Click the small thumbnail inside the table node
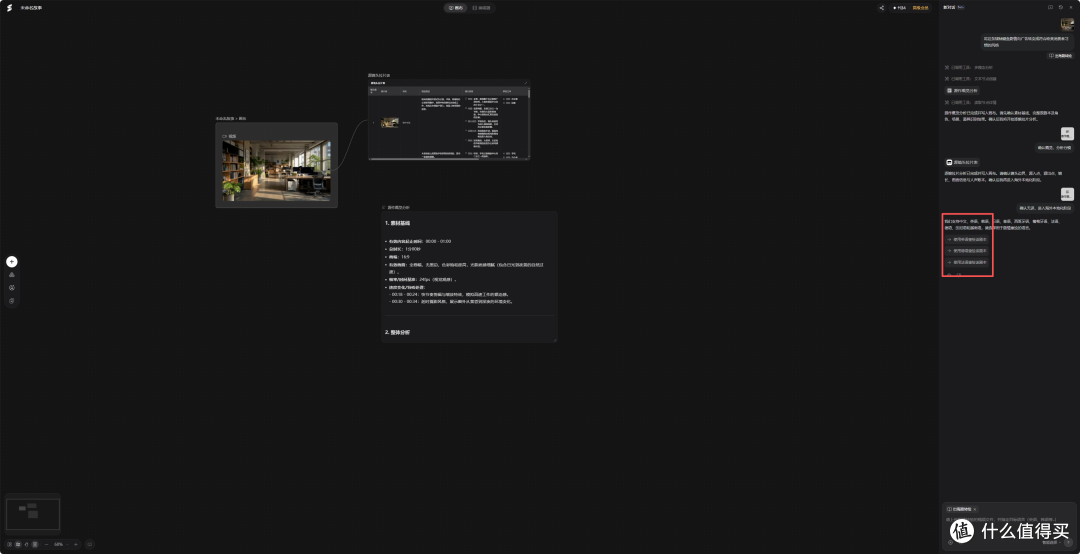The image size is (1080, 554). (x=390, y=123)
